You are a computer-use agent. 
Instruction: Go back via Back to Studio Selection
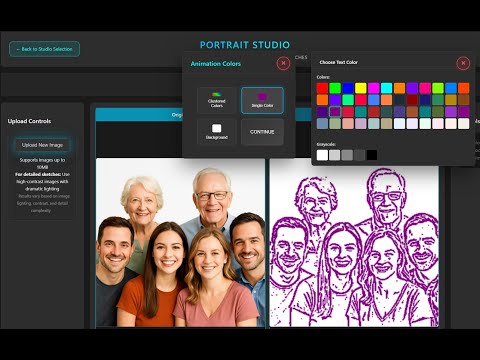click(x=44, y=49)
